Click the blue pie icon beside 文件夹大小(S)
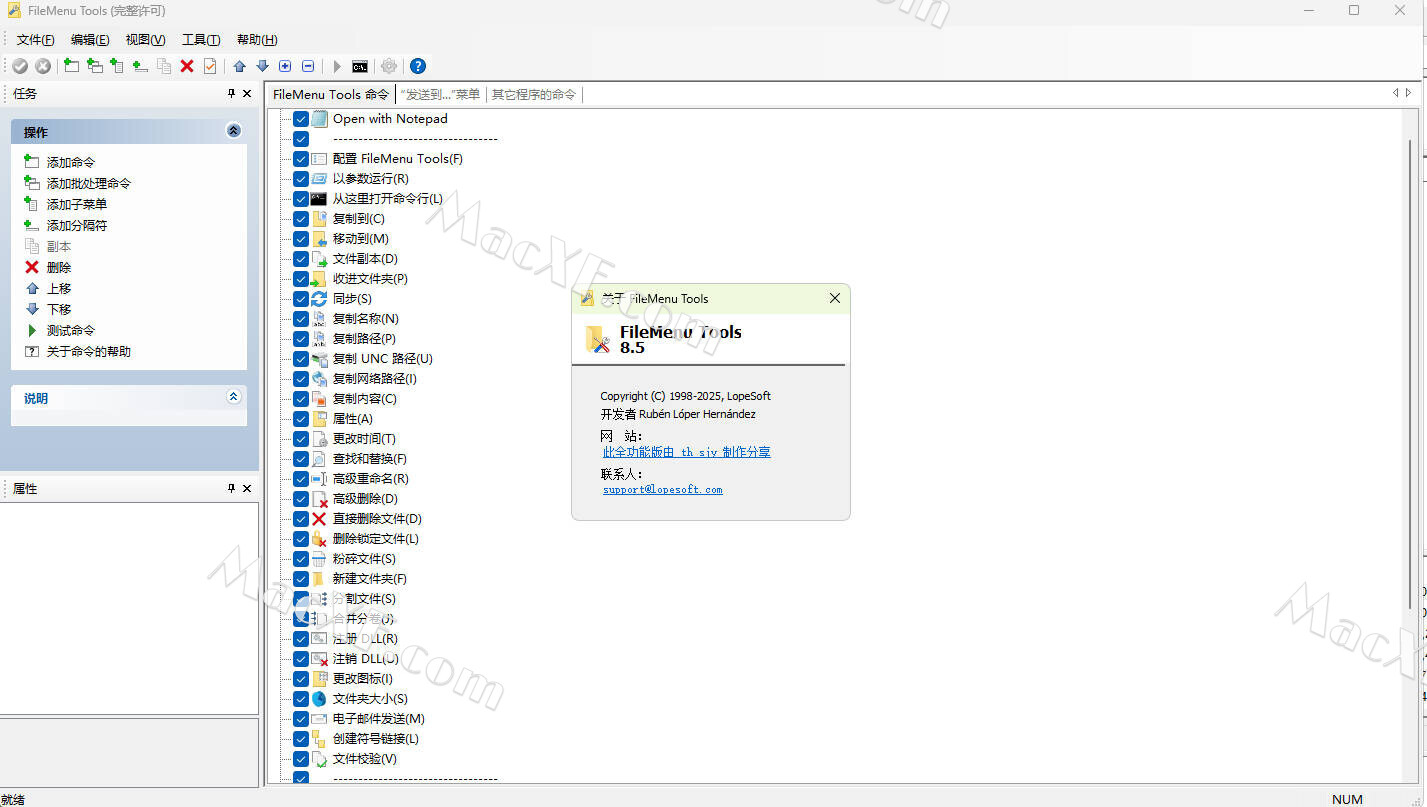Image resolution: width=1427 pixels, height=807 pixels. coord(319,699)
